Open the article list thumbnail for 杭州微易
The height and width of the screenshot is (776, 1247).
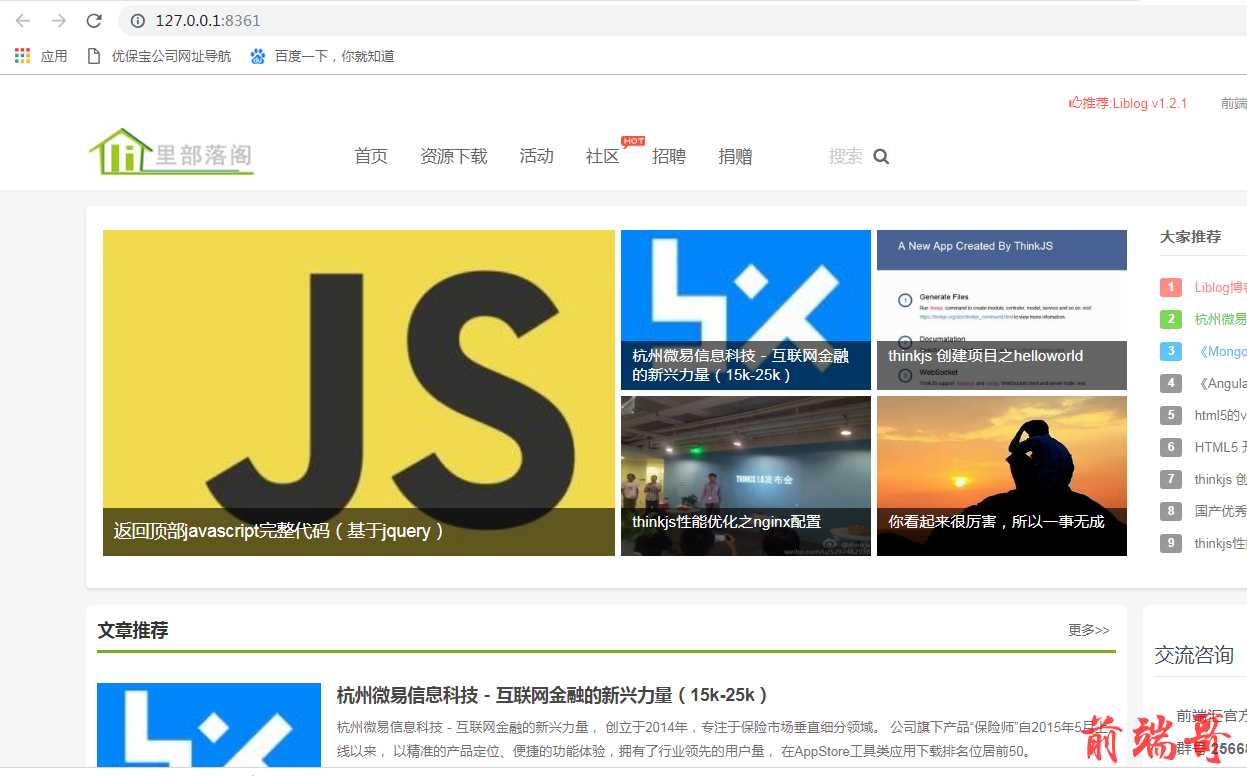(x=209, y=726)
